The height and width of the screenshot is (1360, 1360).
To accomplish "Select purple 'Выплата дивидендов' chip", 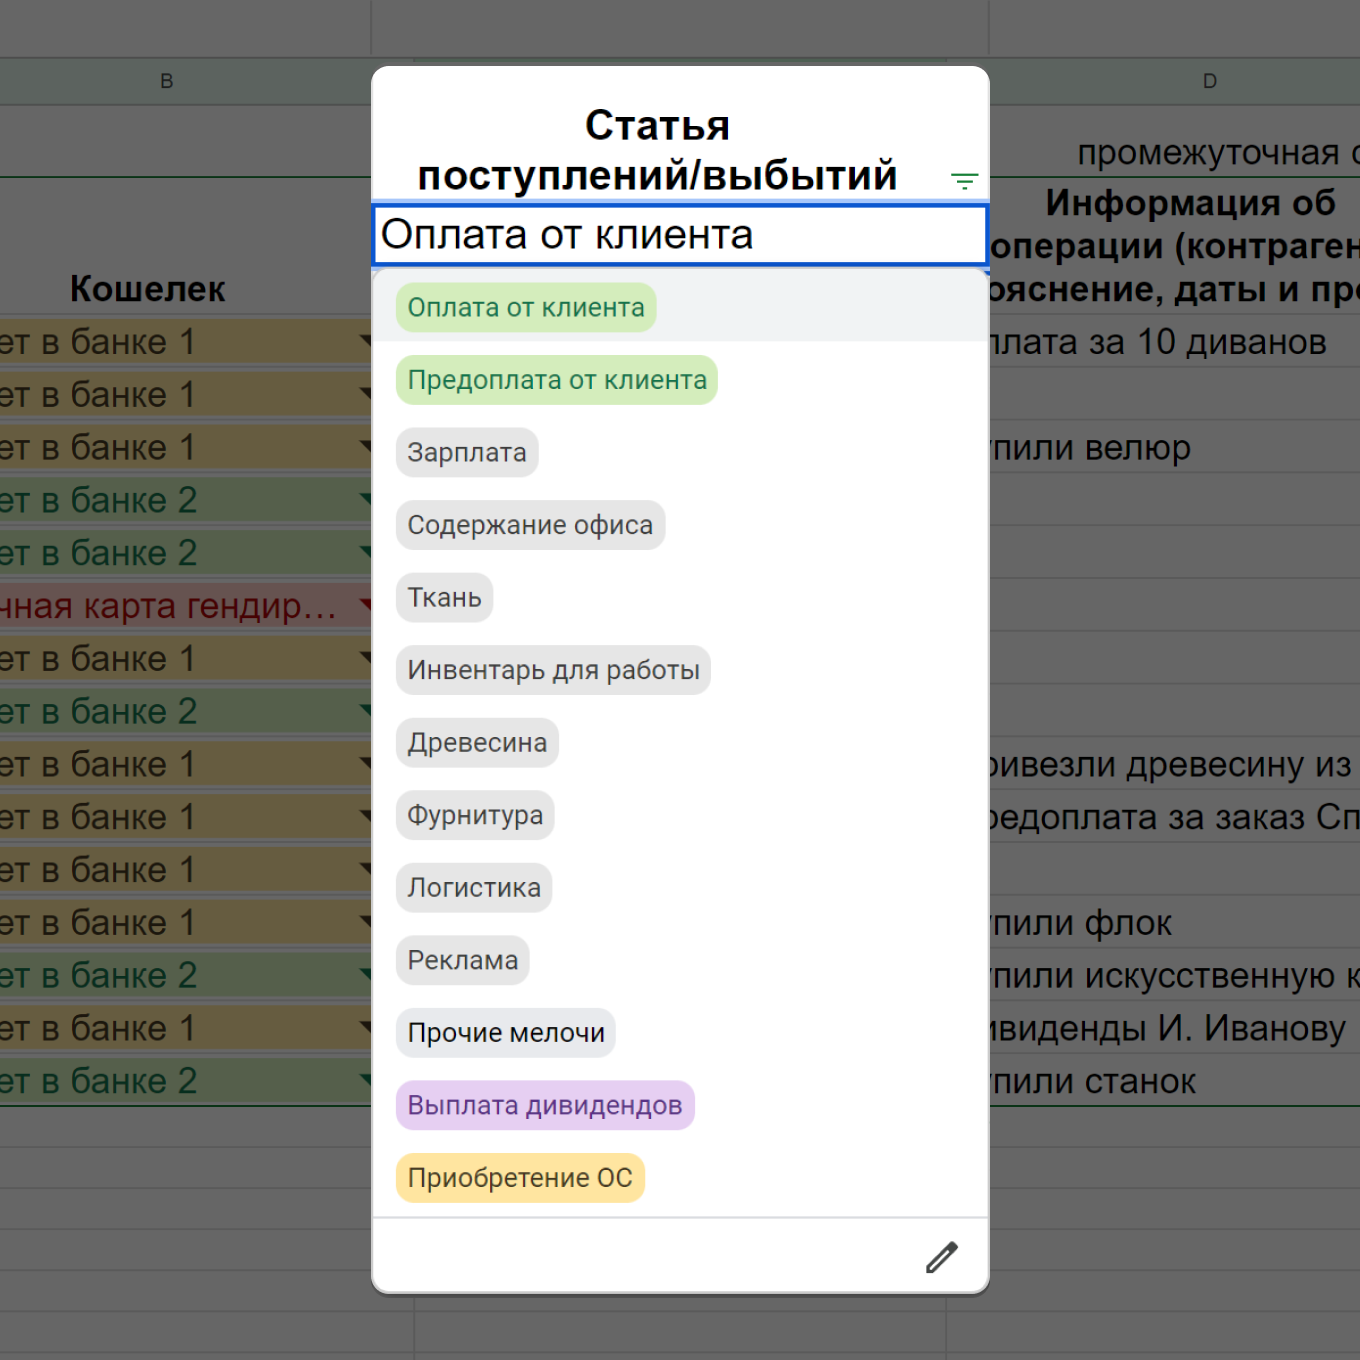I will [545, 1105].
